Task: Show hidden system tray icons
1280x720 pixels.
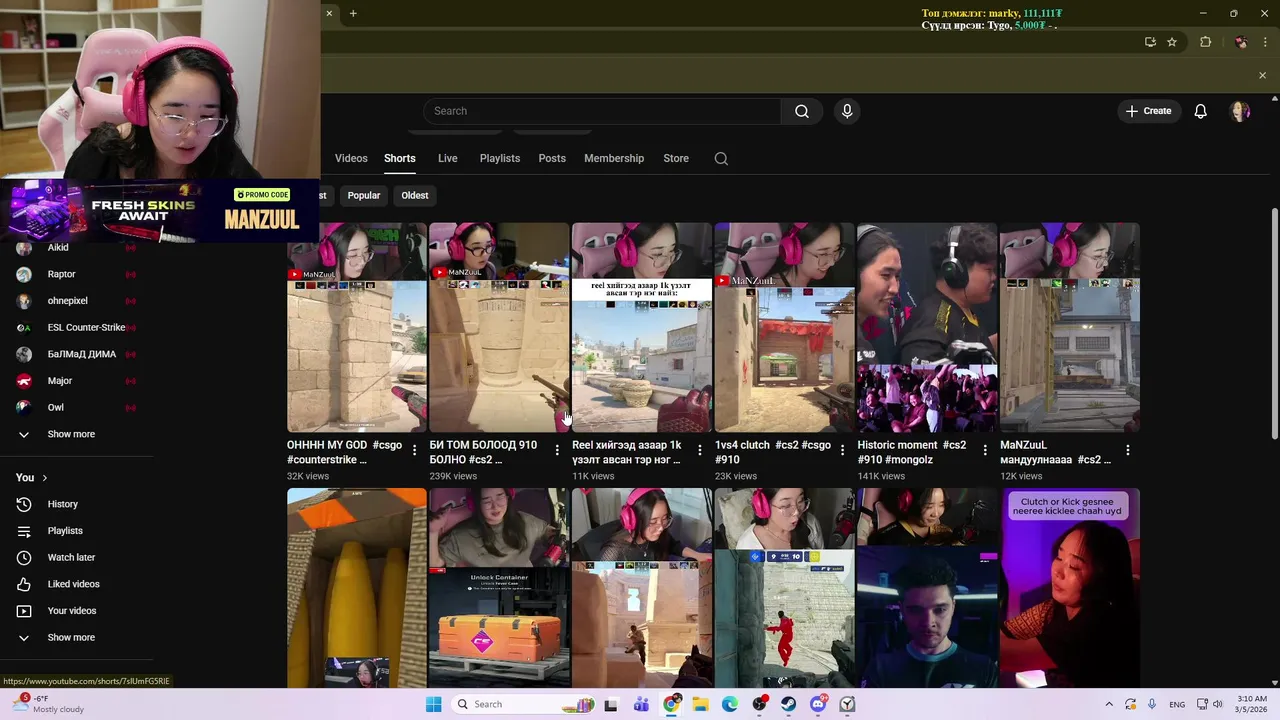Action: [1108, 704]
